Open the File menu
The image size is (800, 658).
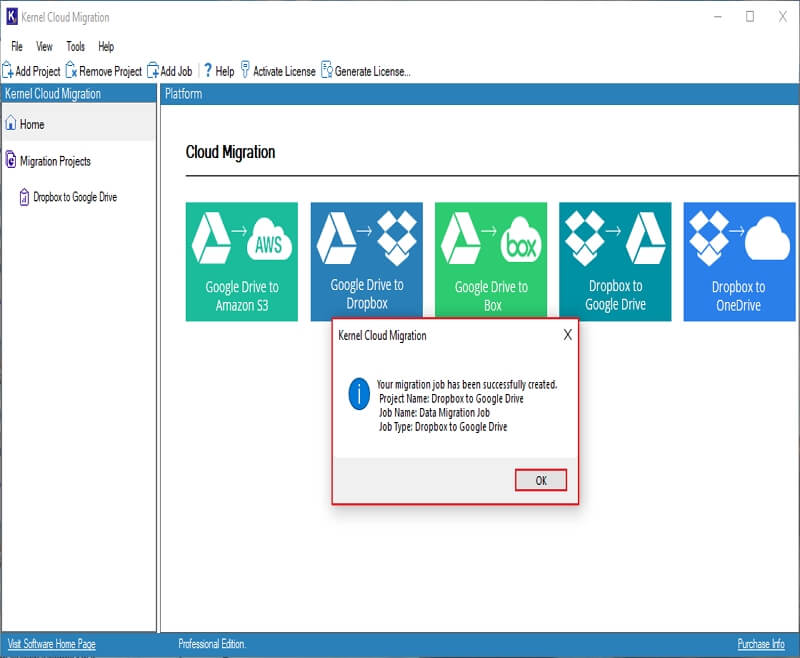tap(17, 46)
